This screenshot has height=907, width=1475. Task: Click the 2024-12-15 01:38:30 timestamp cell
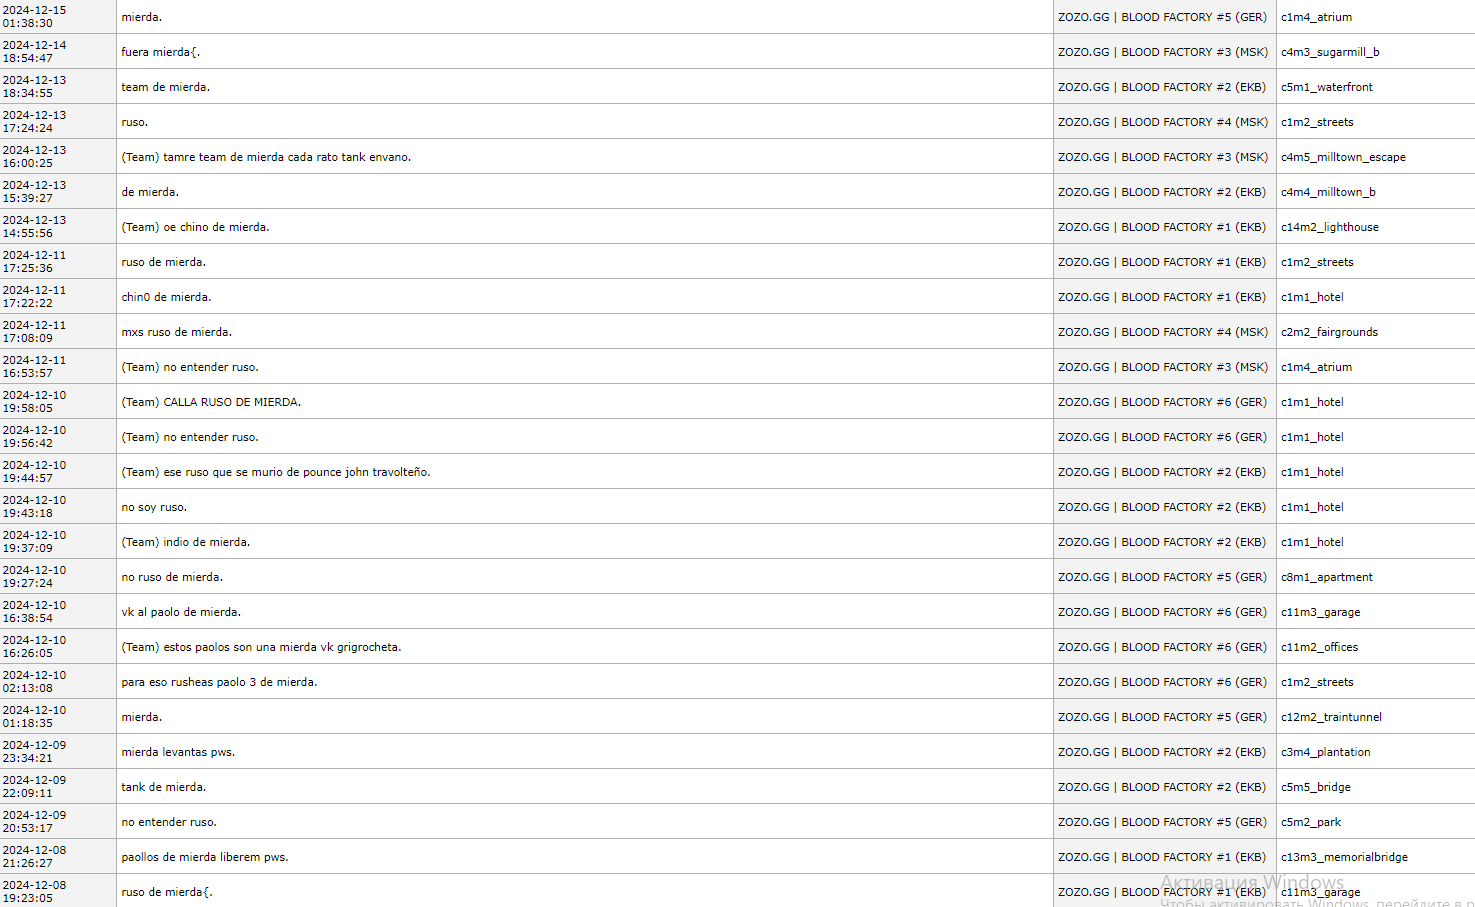click(x=35, y=17)
